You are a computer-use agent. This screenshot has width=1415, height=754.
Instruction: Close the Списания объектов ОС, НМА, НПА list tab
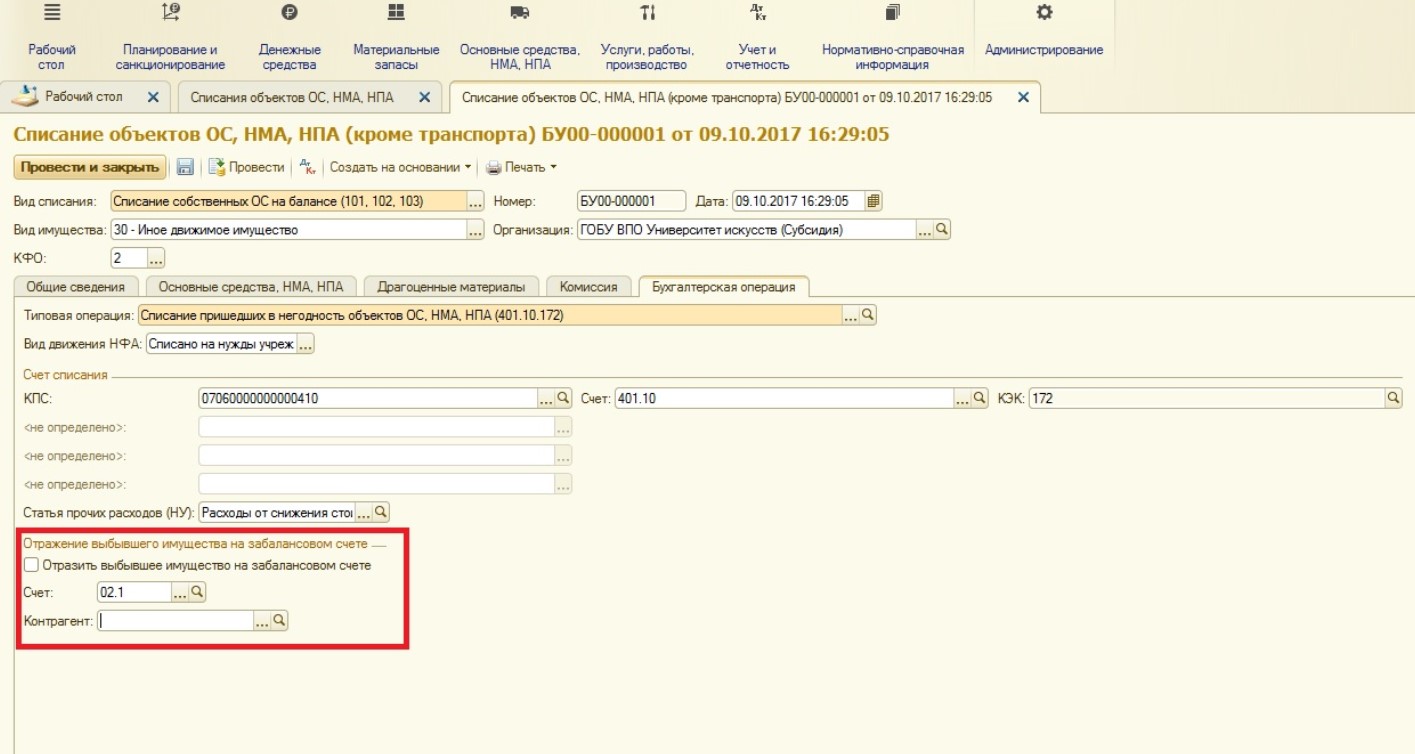(x=423, y=97)
